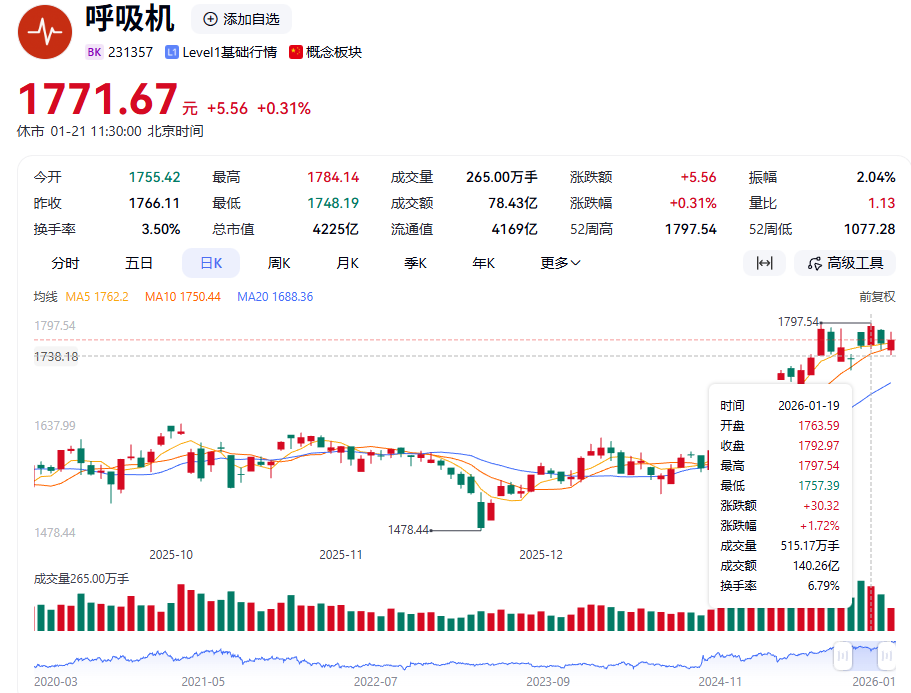Image resolution: width=911 pixels, height=693 pixels.
Task: Click the 成交量265.00万手 volume chart label
Action: pos(81,579)
